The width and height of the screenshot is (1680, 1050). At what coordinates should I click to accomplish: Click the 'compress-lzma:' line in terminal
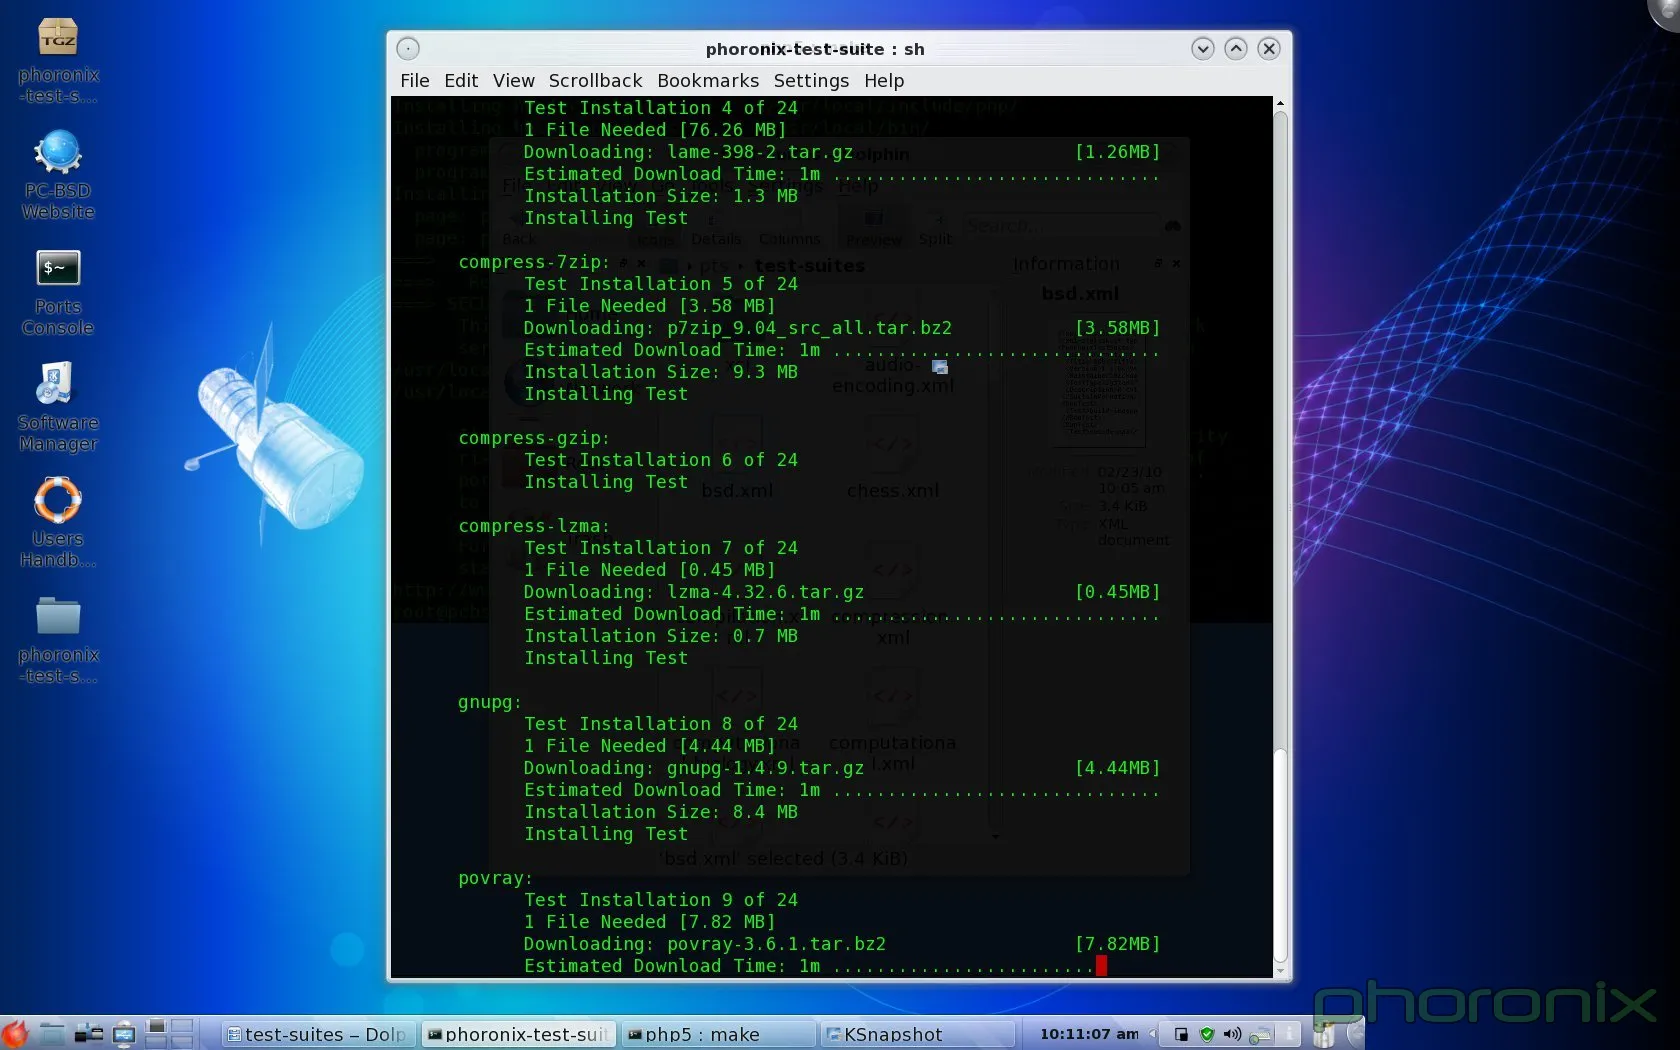tap(534, 526)
